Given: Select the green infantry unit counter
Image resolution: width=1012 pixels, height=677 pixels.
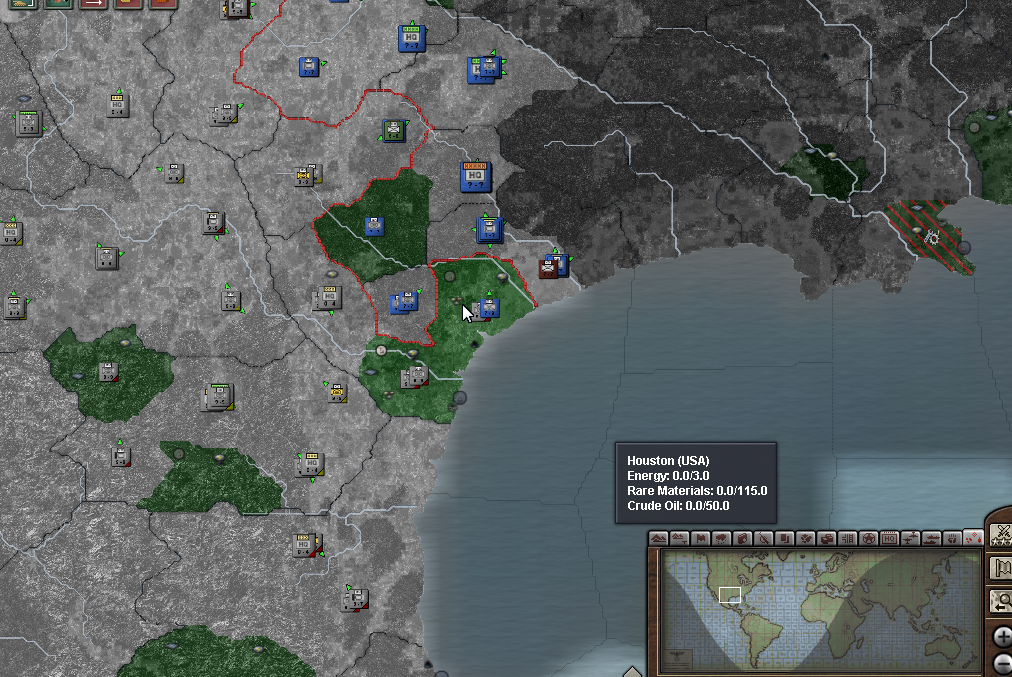Looking at the screenshot, I should point(394,130).
